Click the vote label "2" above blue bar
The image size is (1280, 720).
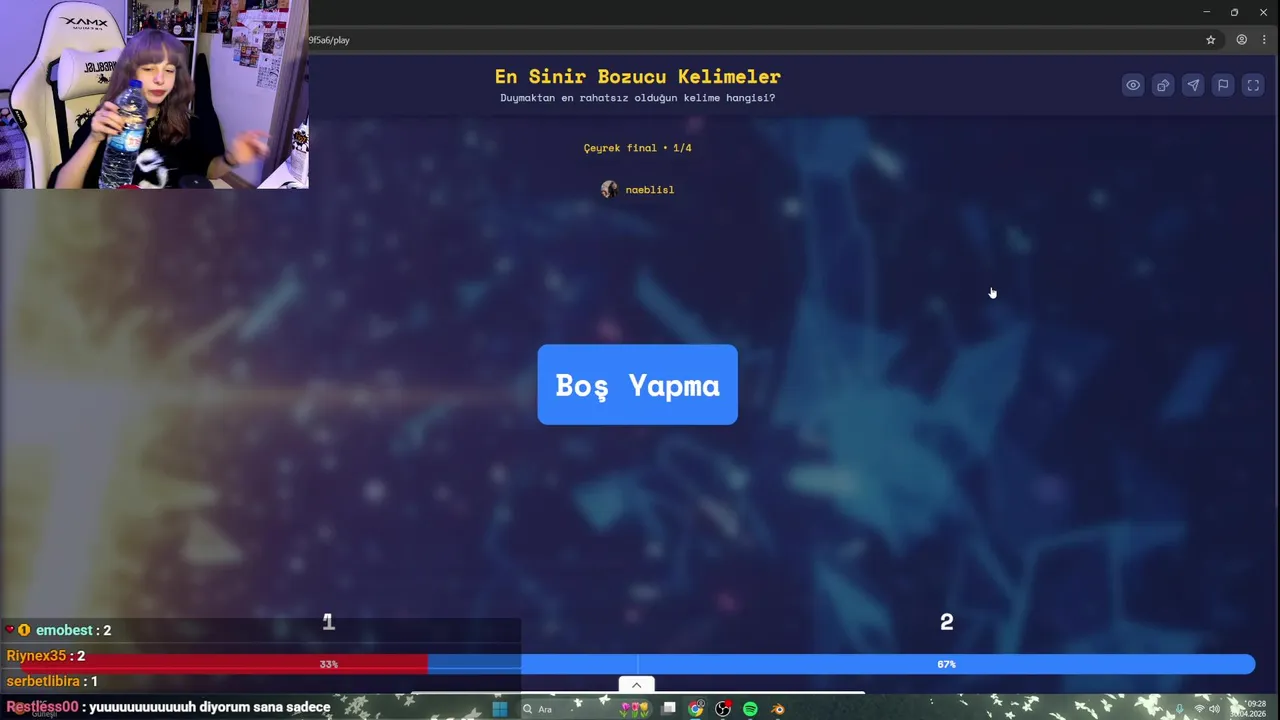click(x=946, y=623)
